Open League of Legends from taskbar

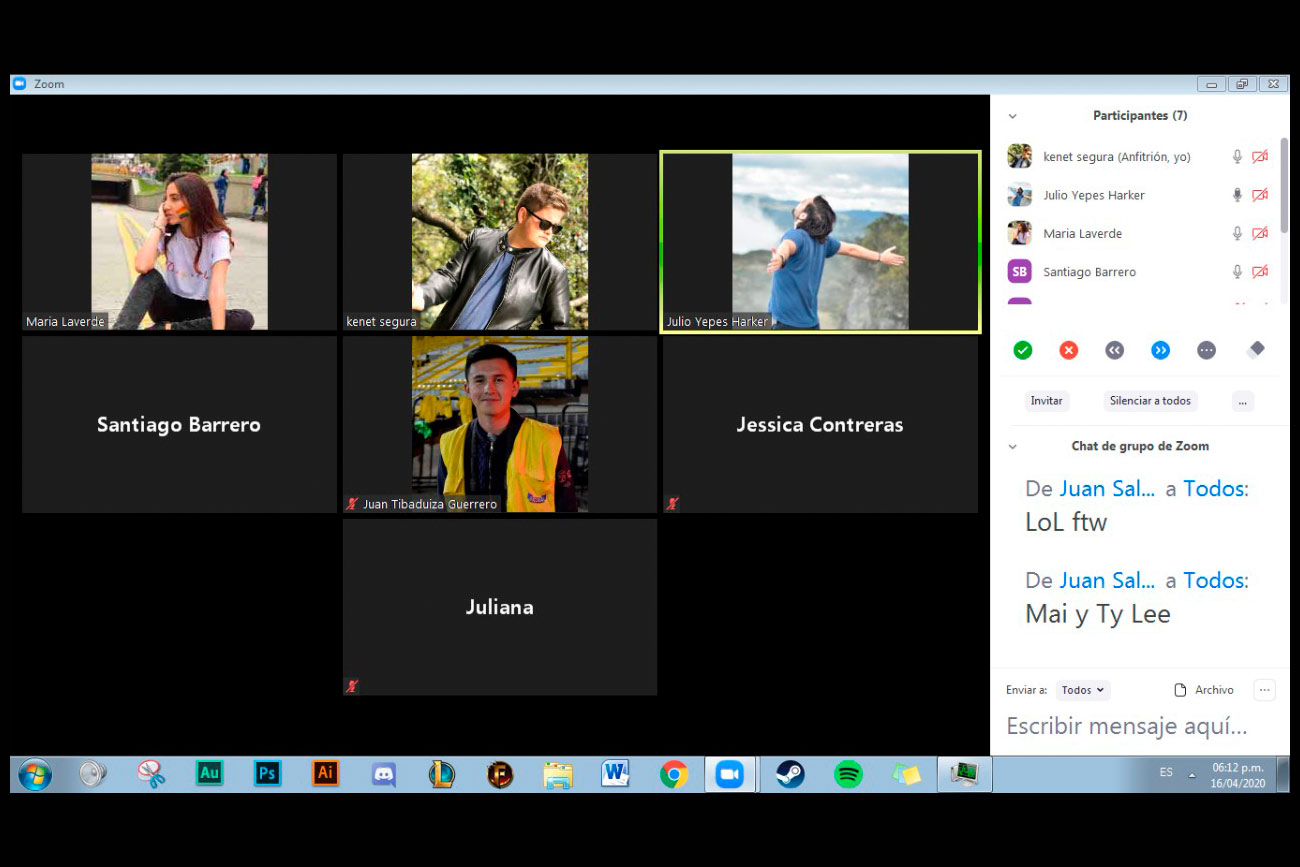coord(442,774)
